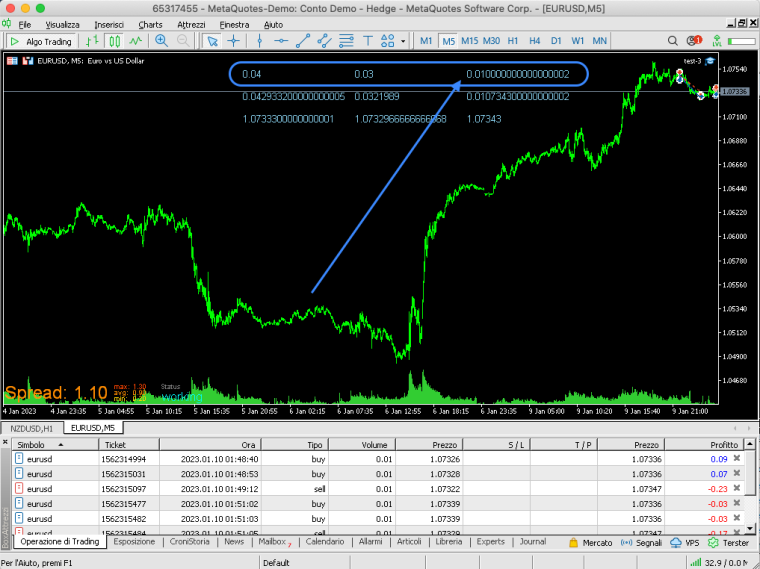Screen dimensions: 760x569
Task: Sort by the Volume column header
Action: (x=362, y=444)
